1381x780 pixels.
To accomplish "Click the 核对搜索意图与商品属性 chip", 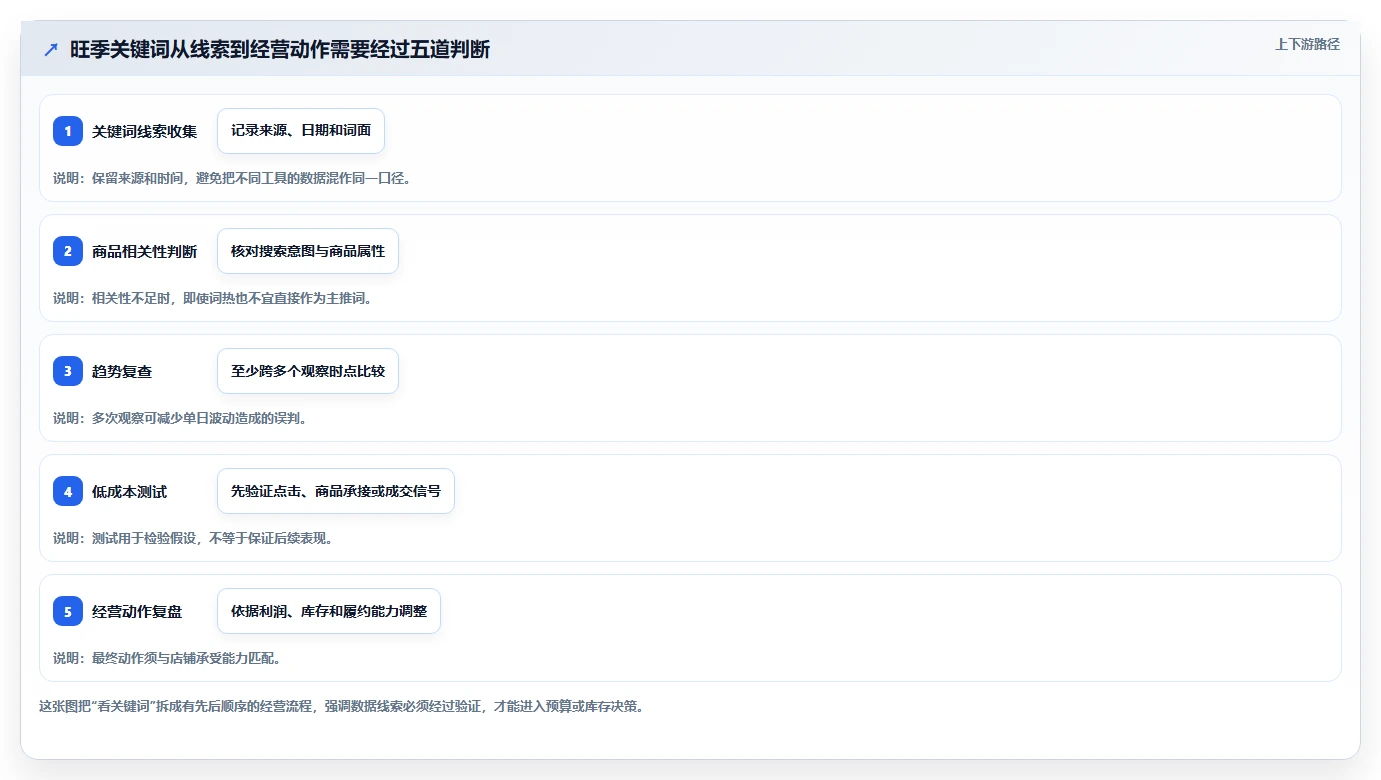I will pyautogui.click(x=308, y=251).
